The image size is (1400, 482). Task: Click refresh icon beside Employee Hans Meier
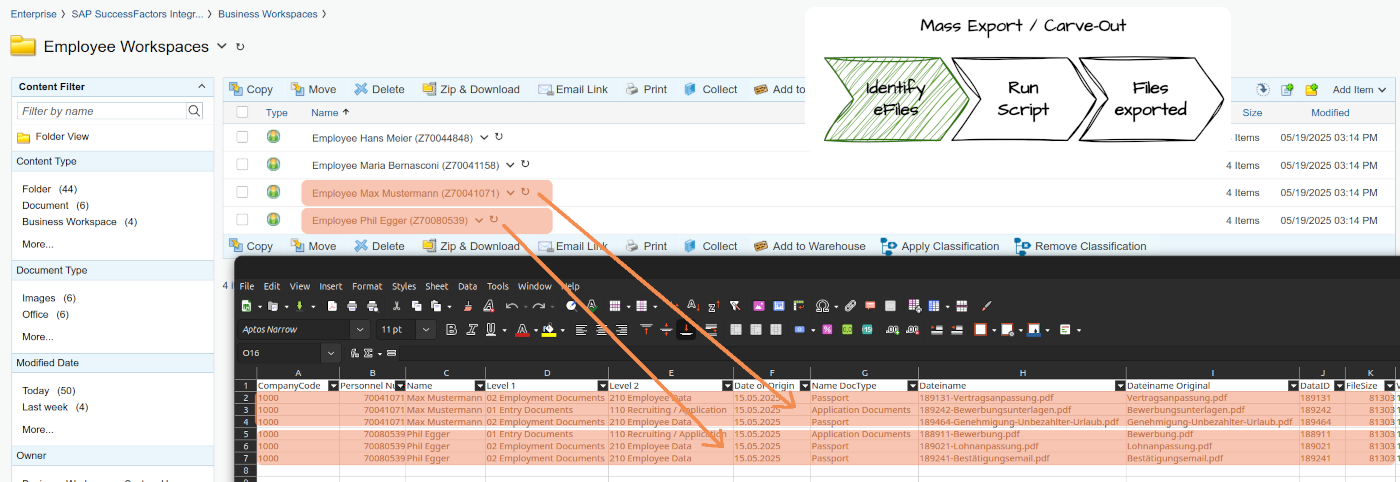(x=502, y=137)
